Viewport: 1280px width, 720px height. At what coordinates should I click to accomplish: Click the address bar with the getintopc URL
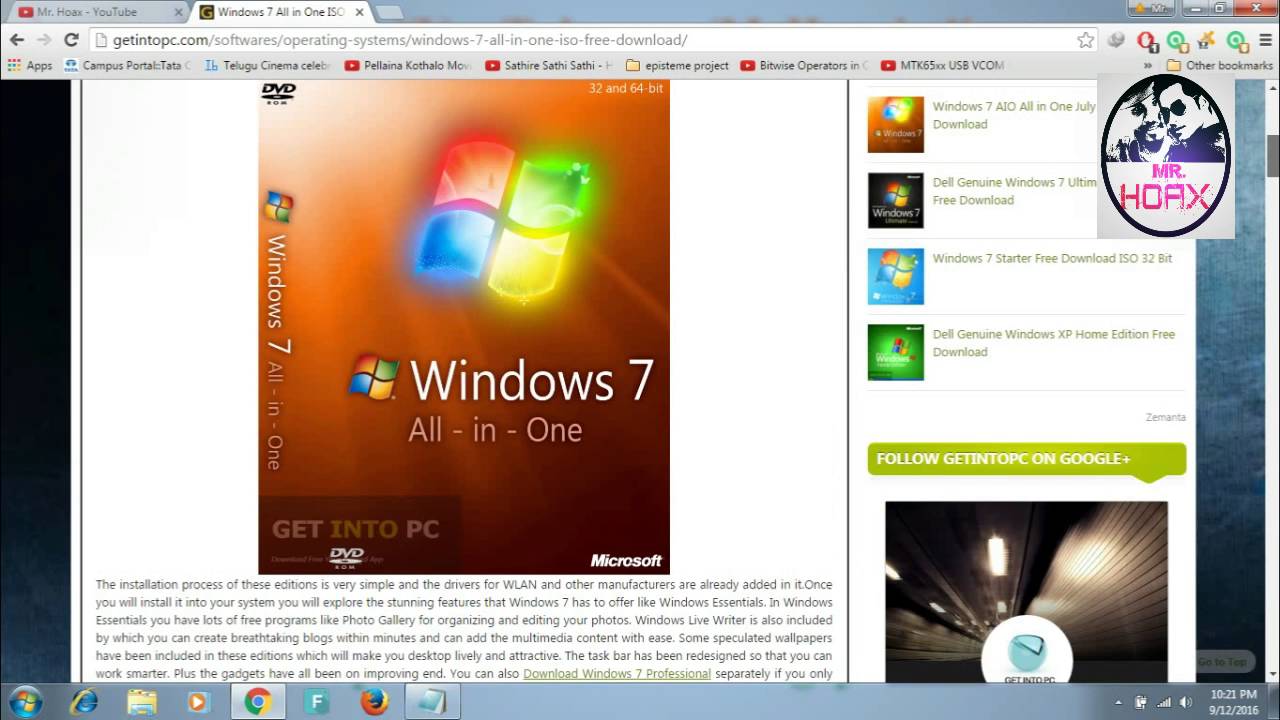point(585,40)
